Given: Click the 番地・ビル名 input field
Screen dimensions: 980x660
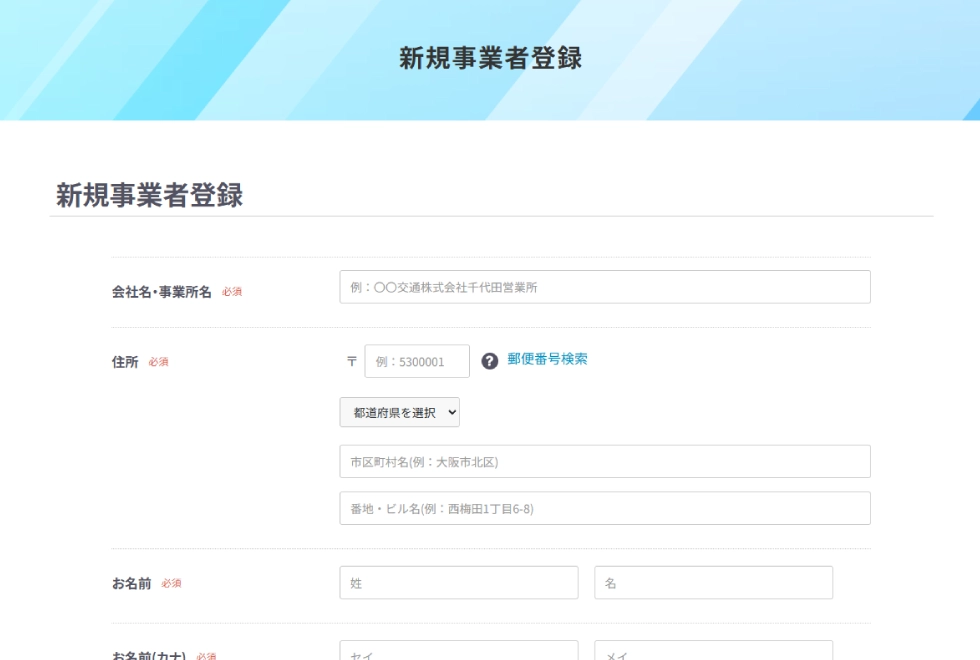Looking at the screenshot, I should pyautogui.click(x=605, y=508).
